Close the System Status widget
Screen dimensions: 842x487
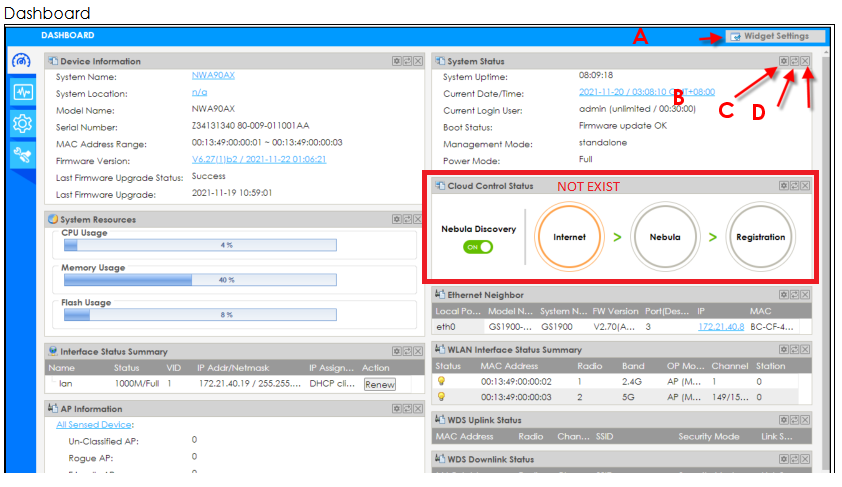pos(805,61)
